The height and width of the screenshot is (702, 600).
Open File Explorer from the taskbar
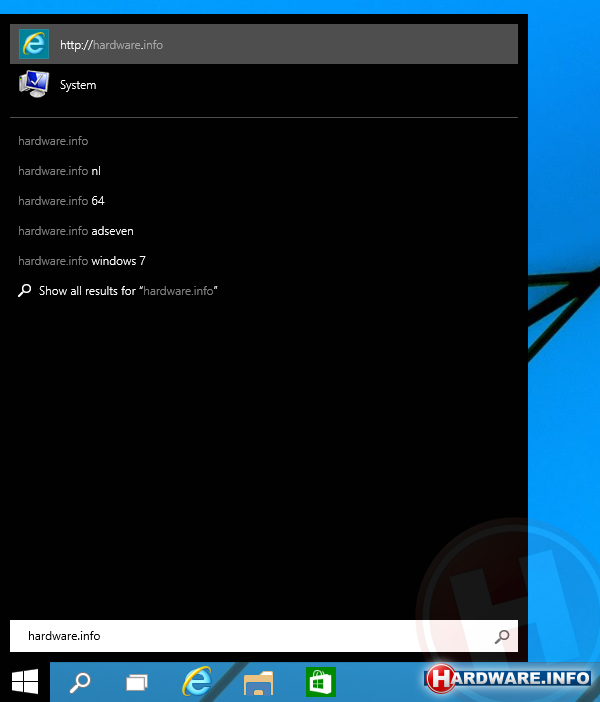pyautogui.click(x=258, y=683)
